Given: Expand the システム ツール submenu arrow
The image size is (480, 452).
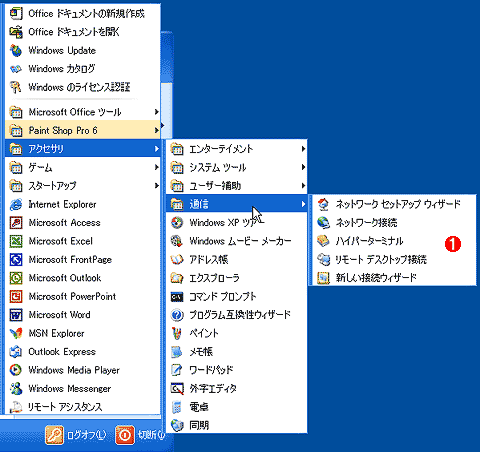Looking at the screenshot, I should click(303, 167).
